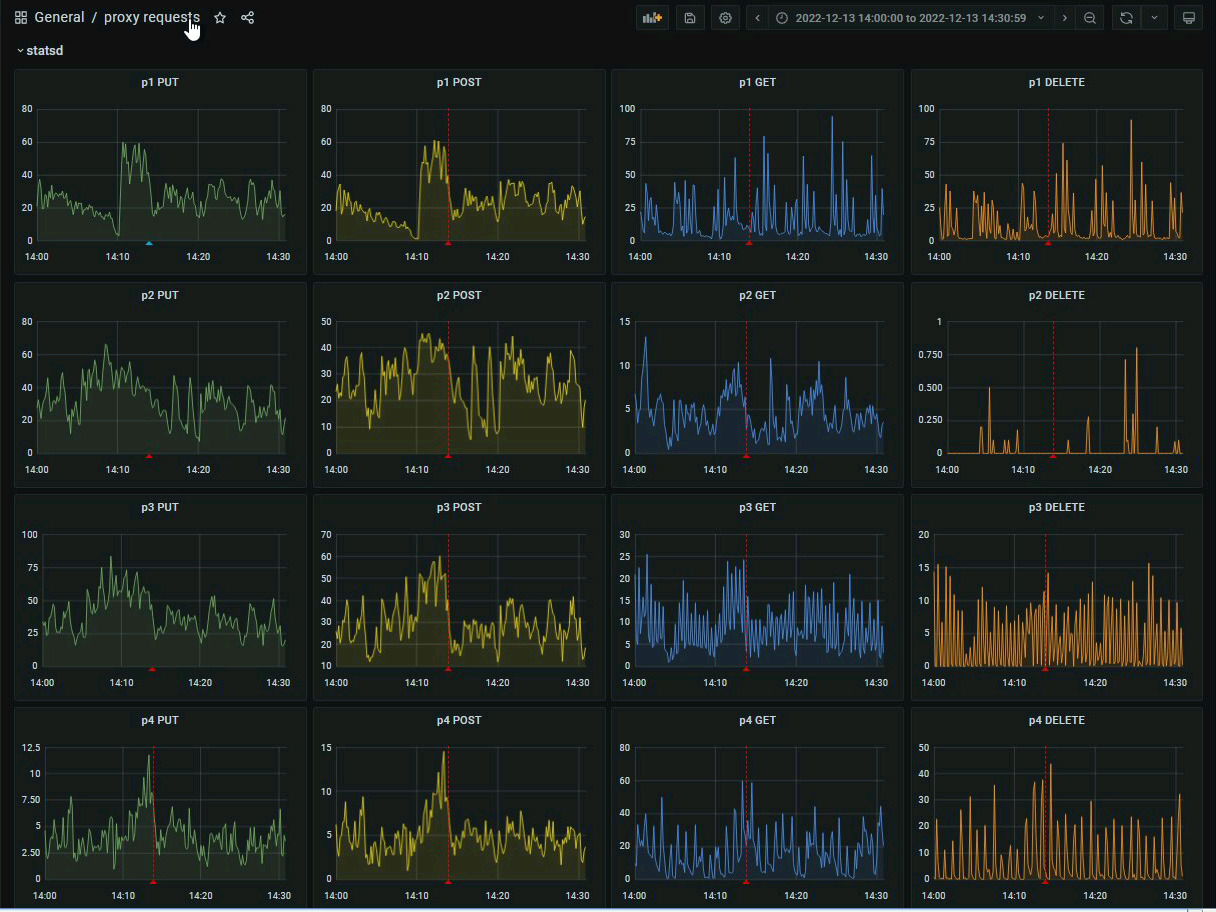Open dashboard settings gear
The width and height of the screenshot is (1216, 912).
click(726, 18)
